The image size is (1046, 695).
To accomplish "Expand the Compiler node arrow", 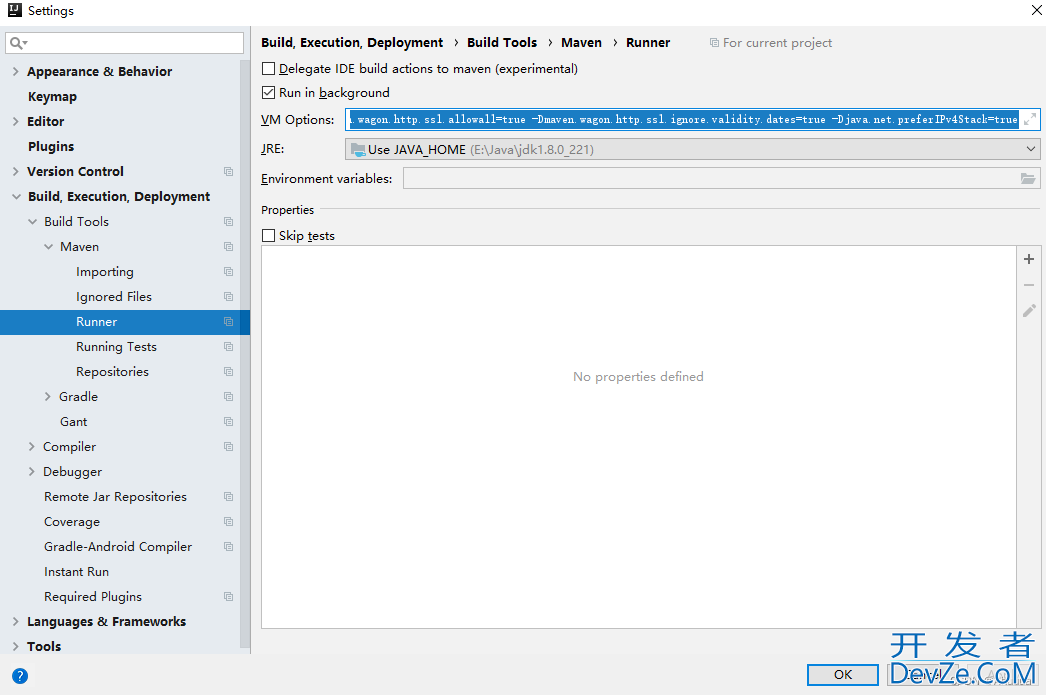I will pos(32,447).
